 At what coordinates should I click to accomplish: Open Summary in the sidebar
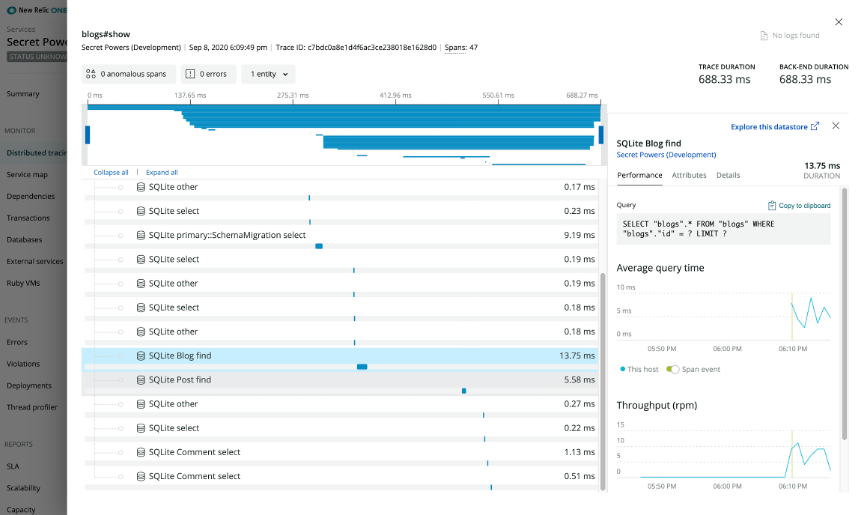(23, 93)
